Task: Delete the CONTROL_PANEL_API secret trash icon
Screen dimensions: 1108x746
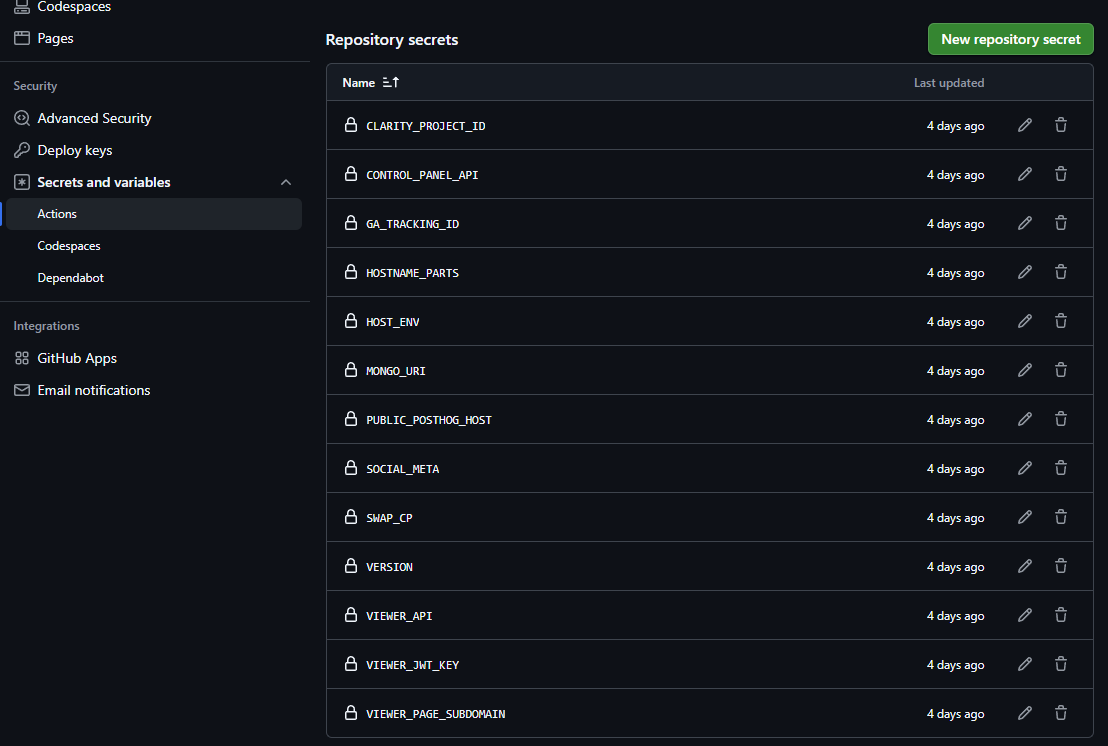Action: pos(1060,175)
